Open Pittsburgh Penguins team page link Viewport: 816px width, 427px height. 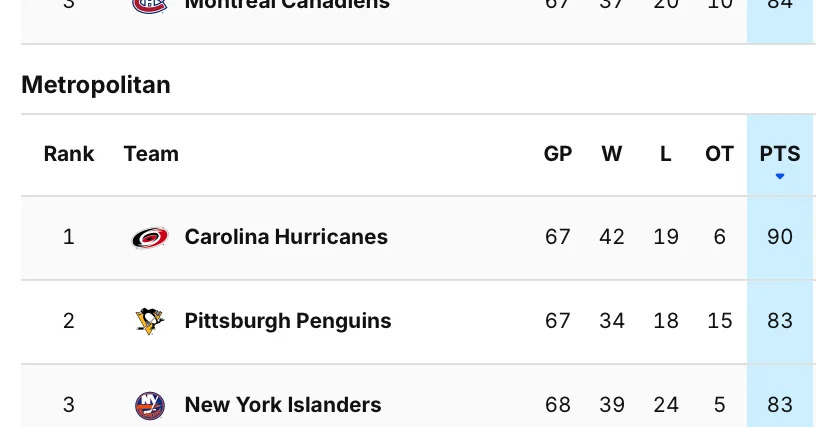(x=288, y=321)
